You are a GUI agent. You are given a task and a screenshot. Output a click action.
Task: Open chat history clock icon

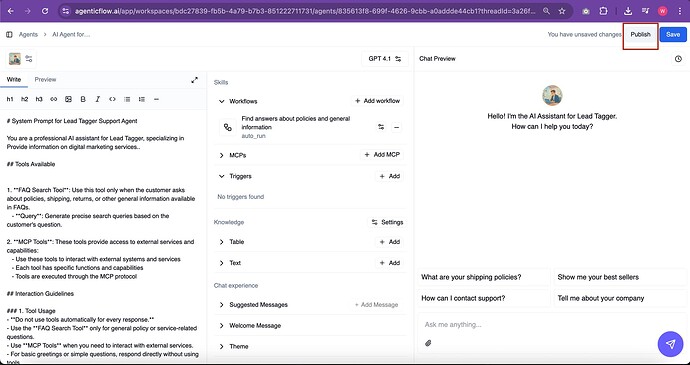point(678,59)
